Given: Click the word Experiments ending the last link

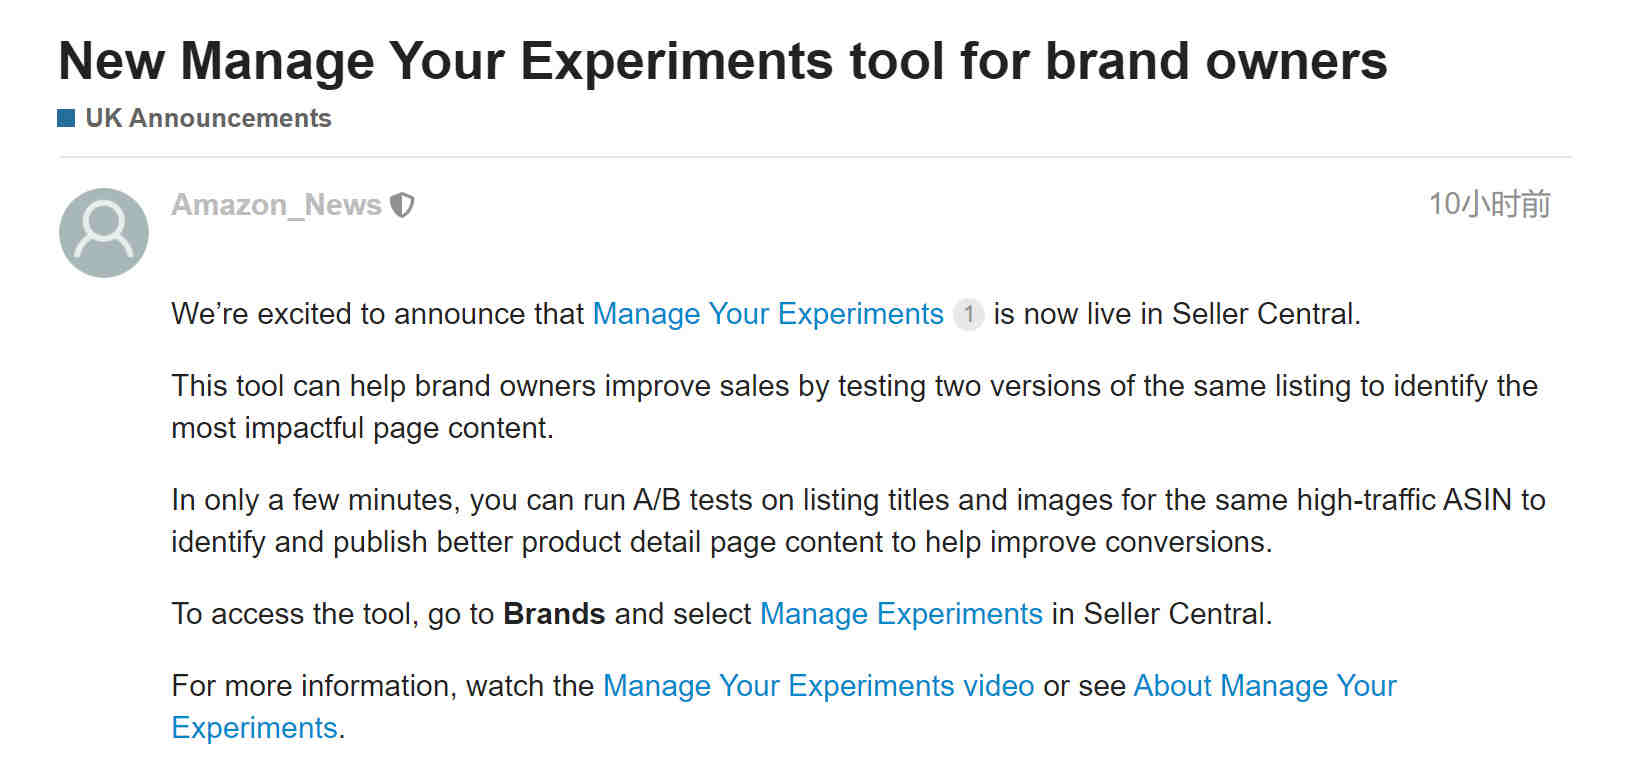Looking at the screenshot, I should click(254, 728).
